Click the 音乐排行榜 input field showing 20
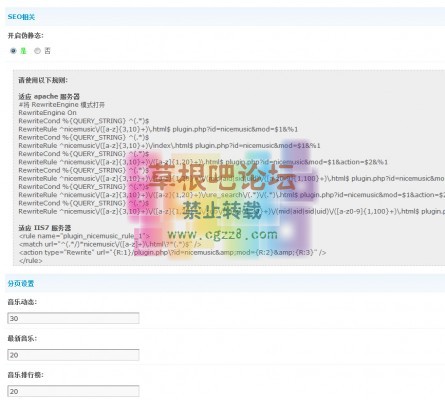 tap(73, 391)
